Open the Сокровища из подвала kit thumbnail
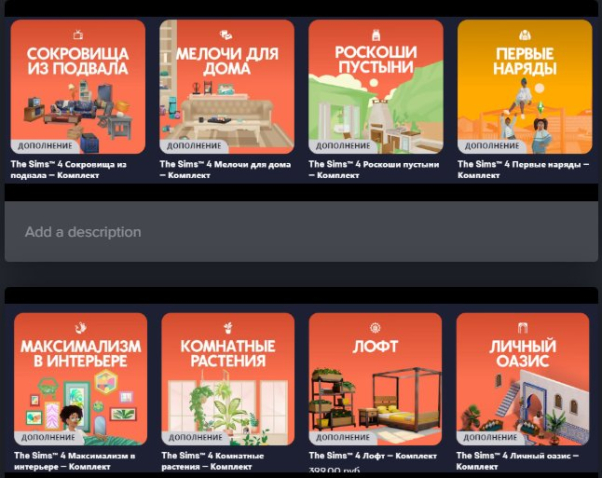602x478 pixels. point(78,87)
